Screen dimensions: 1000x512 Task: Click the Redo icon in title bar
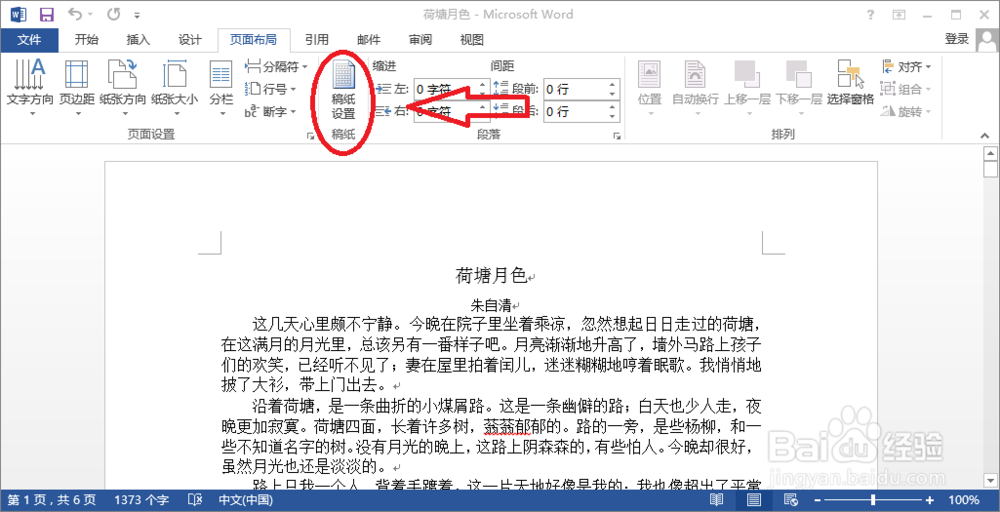114,14
